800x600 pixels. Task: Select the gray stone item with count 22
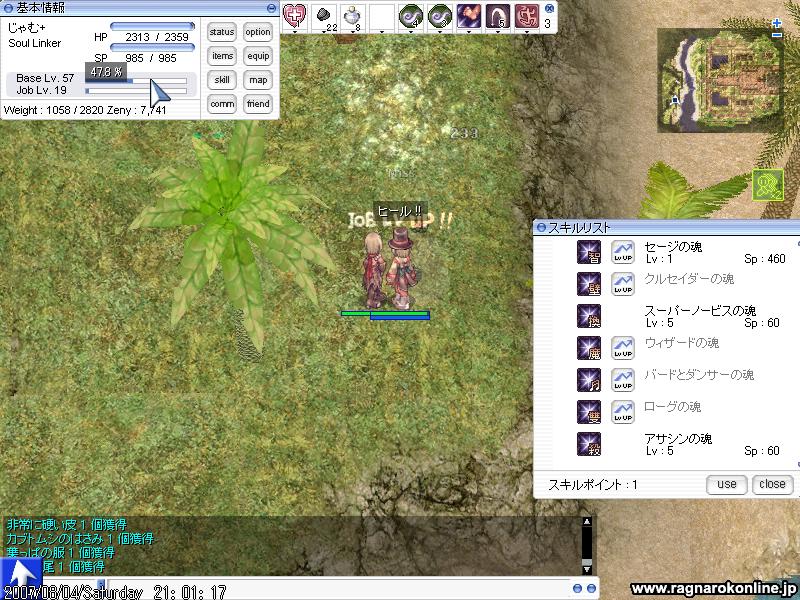[x=324, y=16]
